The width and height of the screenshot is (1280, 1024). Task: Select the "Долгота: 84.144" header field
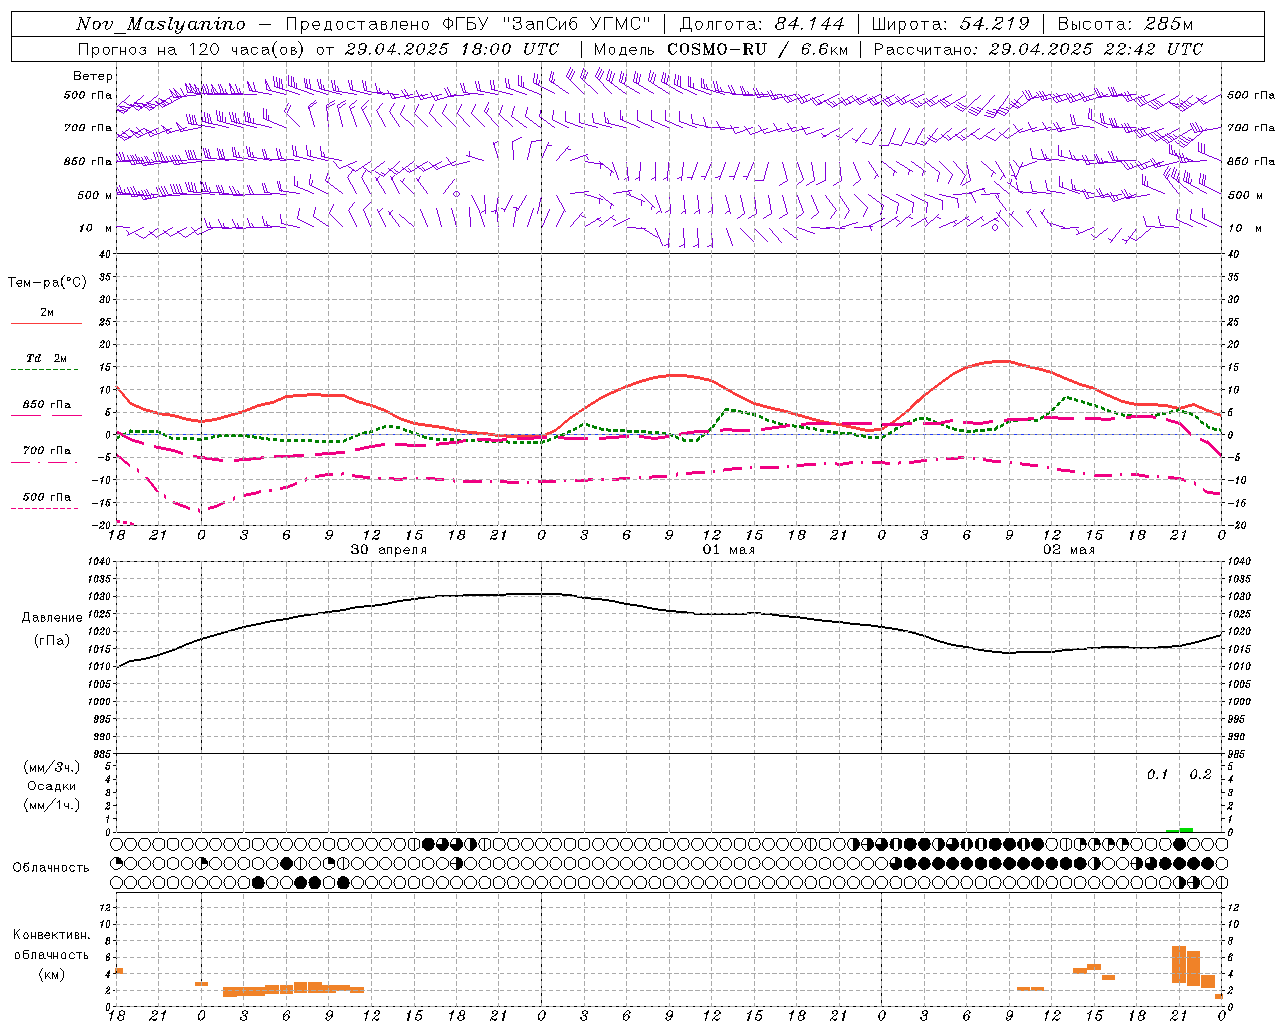pyautogui.click(x=761, y=24)
